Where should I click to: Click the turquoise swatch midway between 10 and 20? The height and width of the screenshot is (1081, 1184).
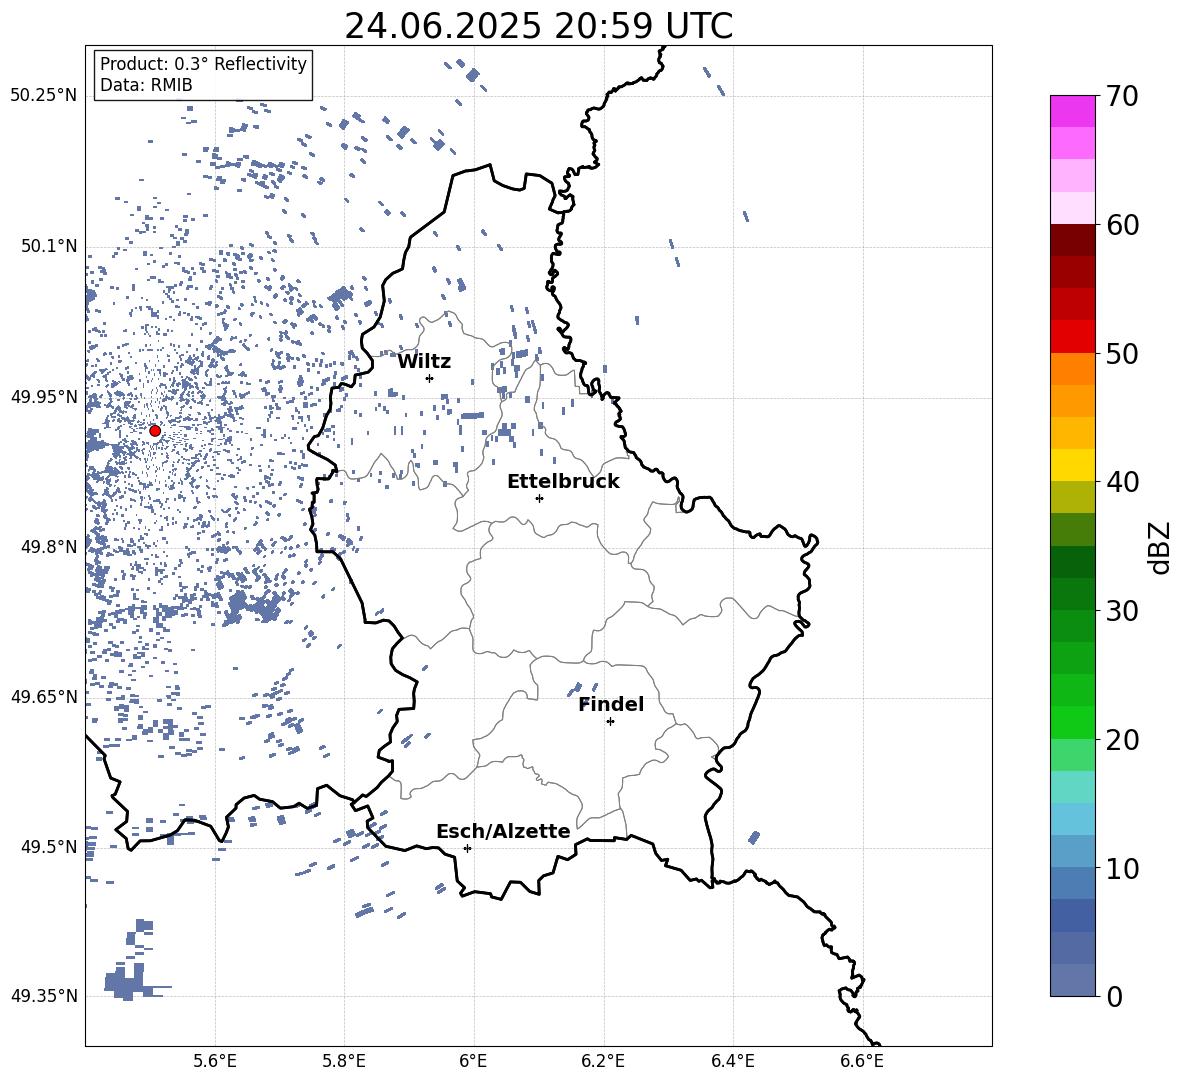(1073, 787)
